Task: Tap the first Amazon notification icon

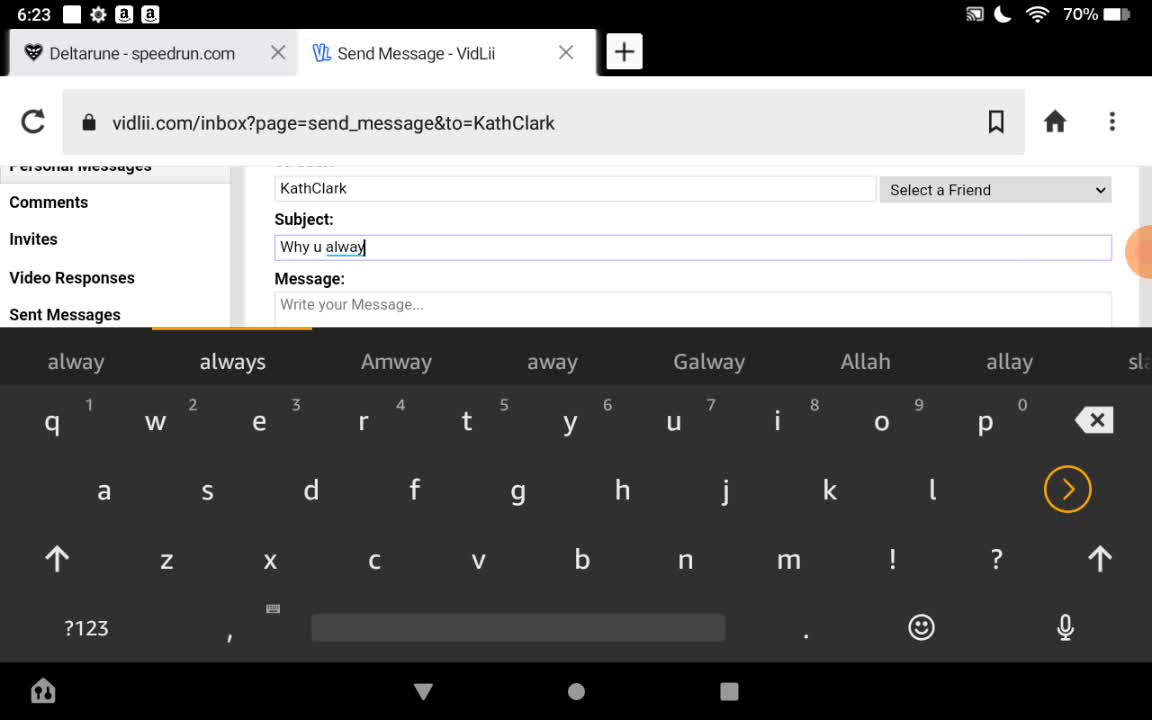Action: pyautogui.click(x=124, y=14)
